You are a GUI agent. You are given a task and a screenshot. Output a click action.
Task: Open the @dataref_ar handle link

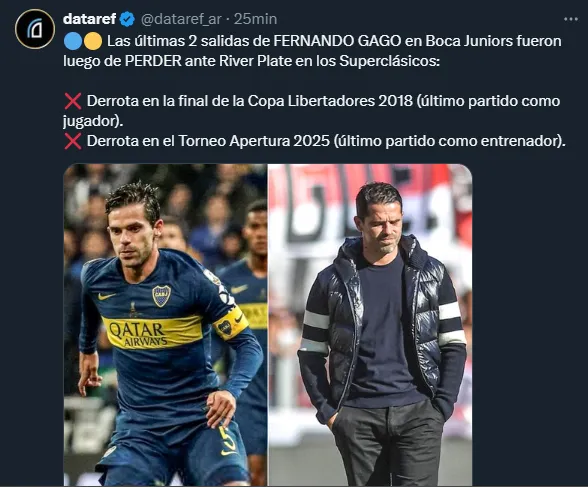(x=181, y=19)
